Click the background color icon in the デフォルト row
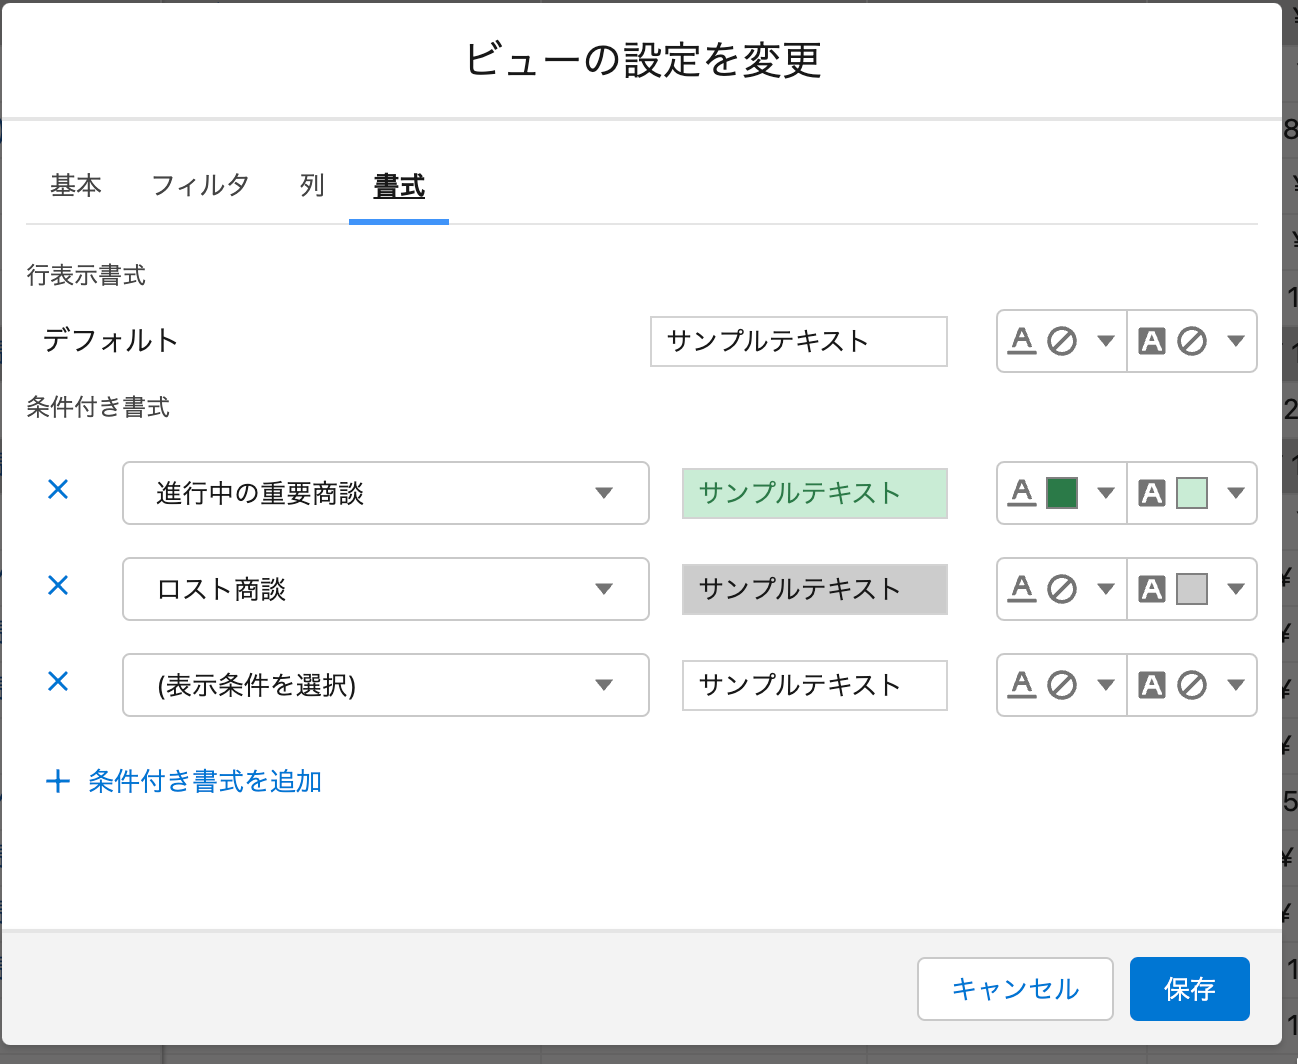The height and width of the screenshot is (1064, 1298). 1152,341
